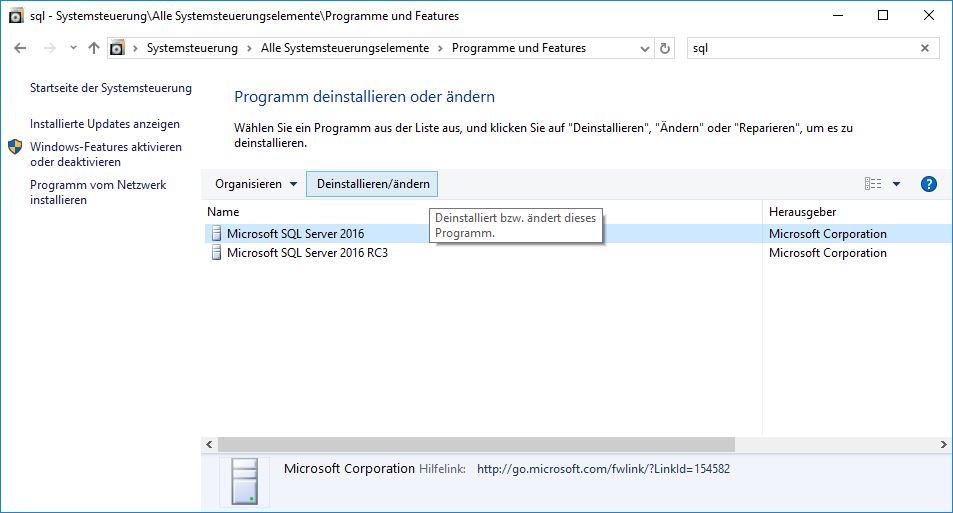953x513 pixels.
Task: Select Alle Systemsteuerungselemente breadcrumb
Action: [x=345, y=48]
